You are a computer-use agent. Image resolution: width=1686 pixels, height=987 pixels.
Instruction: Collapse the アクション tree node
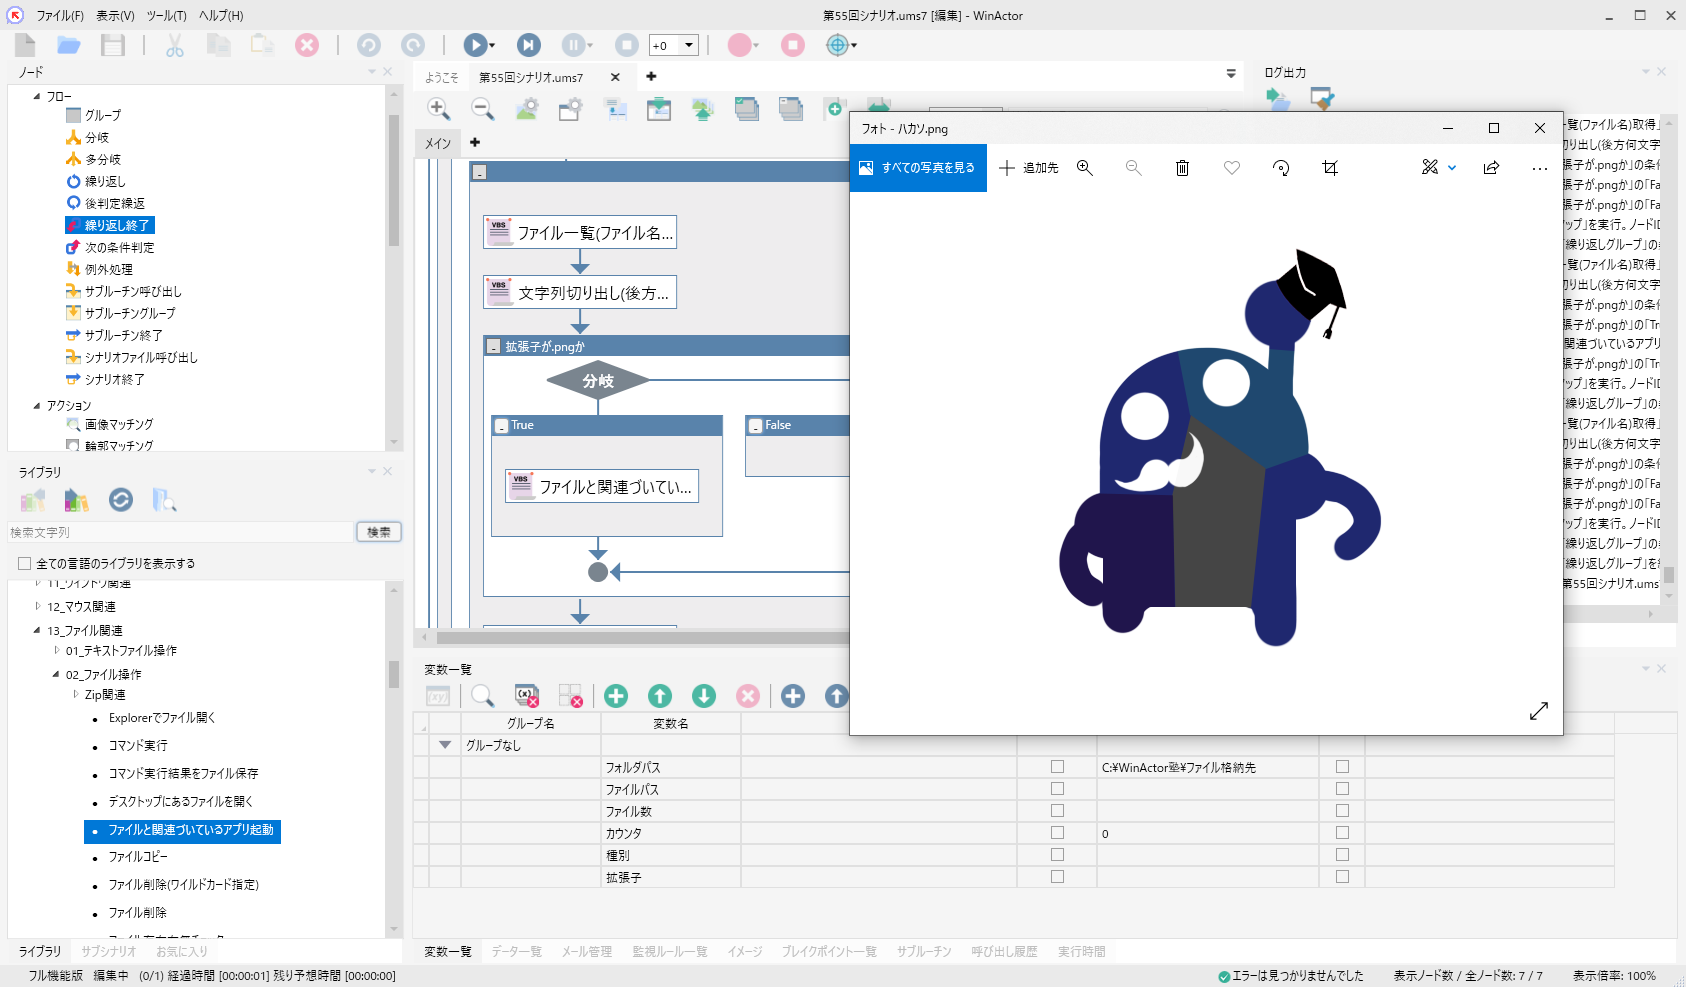37,406
